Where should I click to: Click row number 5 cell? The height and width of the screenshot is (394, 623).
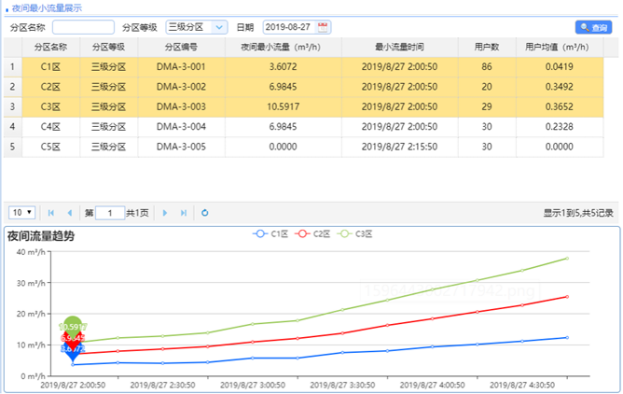tap(13, 147)
